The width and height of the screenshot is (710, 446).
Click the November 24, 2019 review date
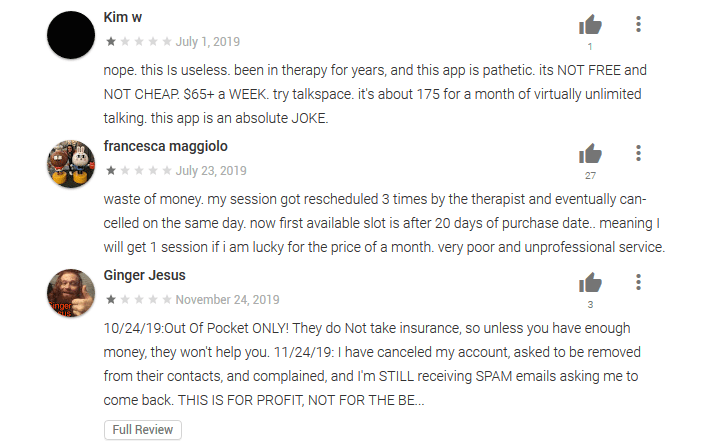228,300
